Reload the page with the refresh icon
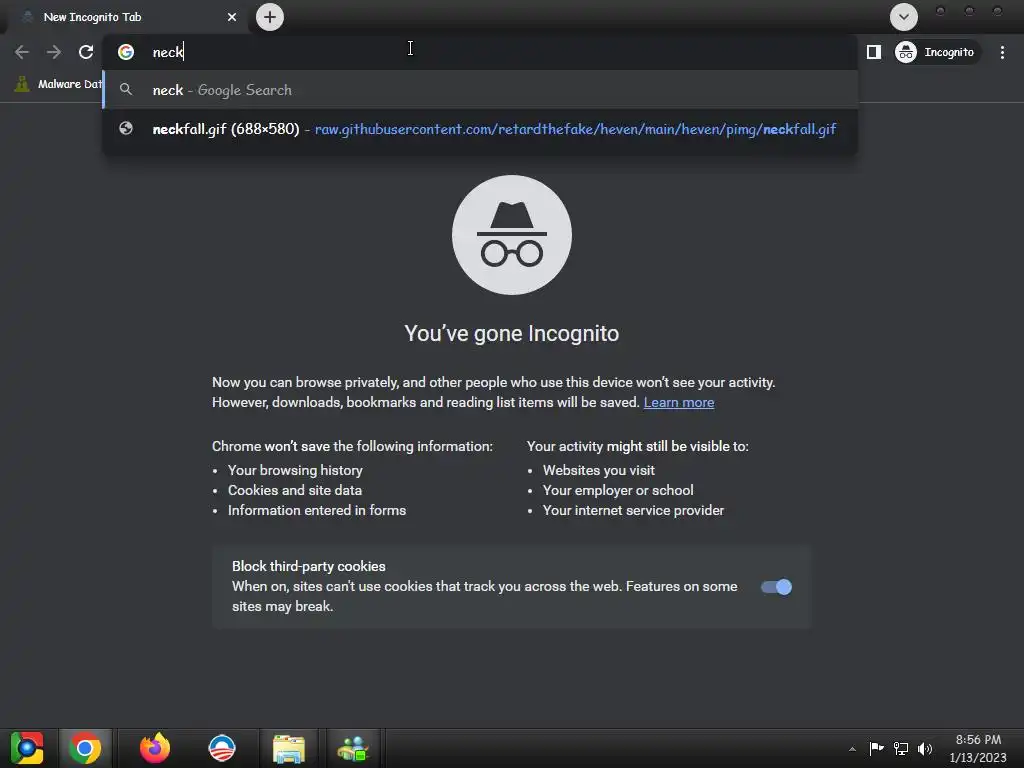This screenshot has height=768, width=1024. coord(86,52)
